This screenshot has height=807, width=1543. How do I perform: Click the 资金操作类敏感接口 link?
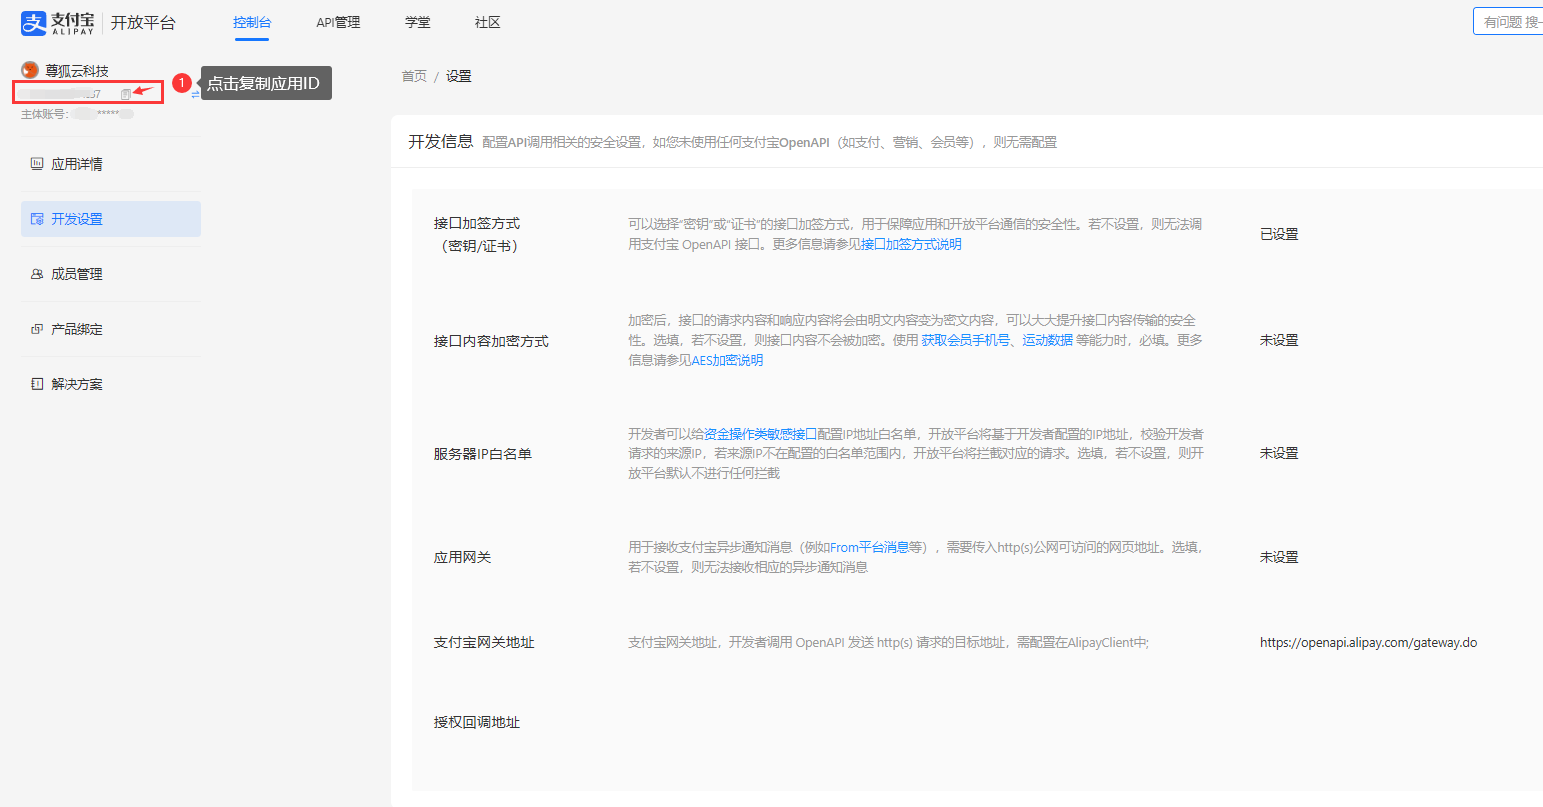tap(760, 434)
